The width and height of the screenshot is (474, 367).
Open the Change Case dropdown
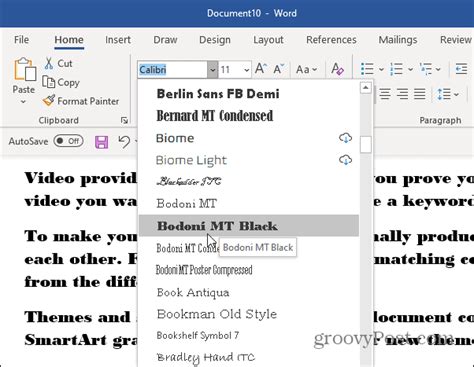[x=306, y=69]
